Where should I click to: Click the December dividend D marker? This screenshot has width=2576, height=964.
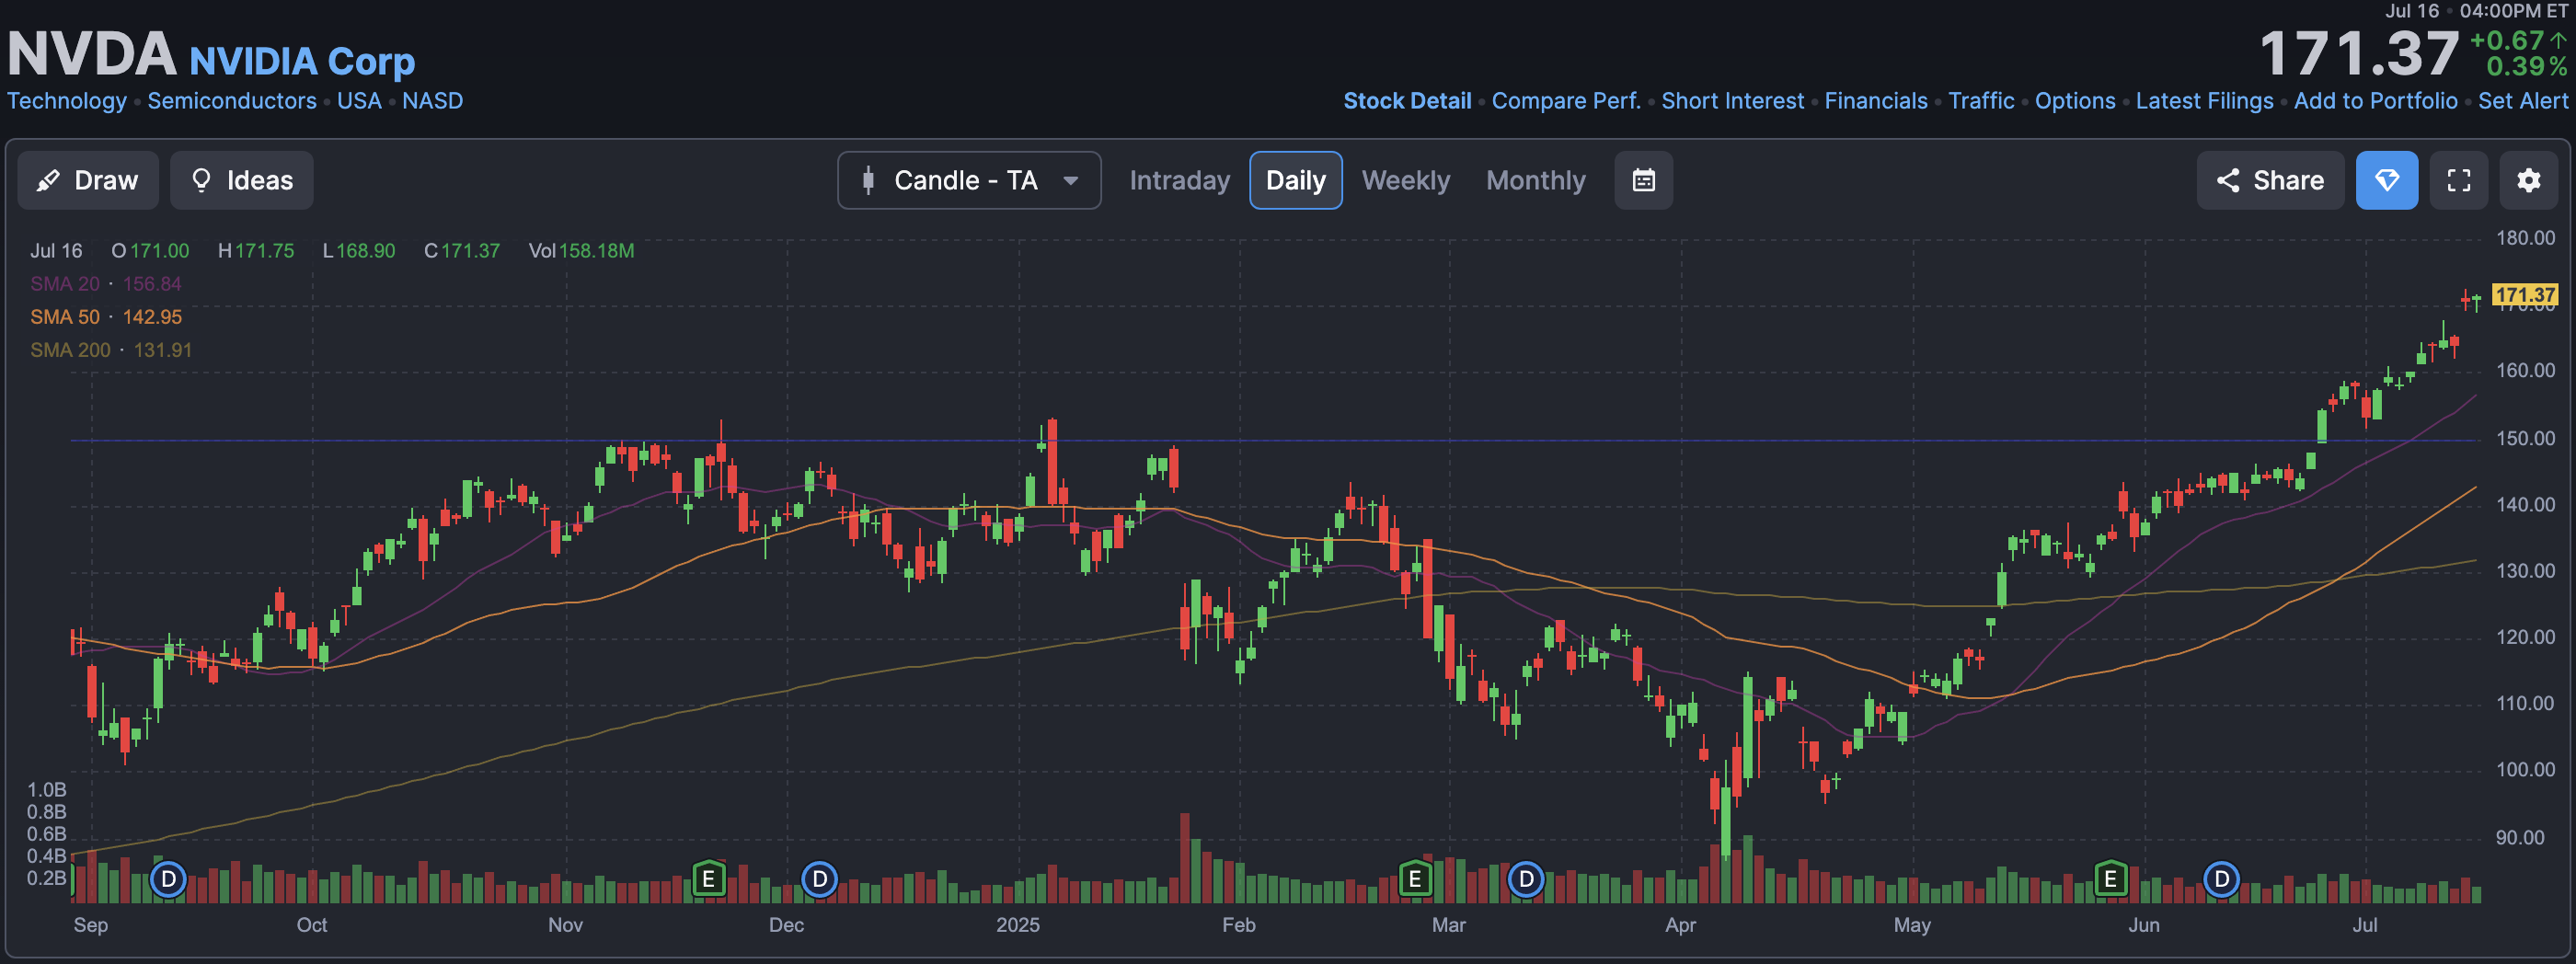[819, 879]
